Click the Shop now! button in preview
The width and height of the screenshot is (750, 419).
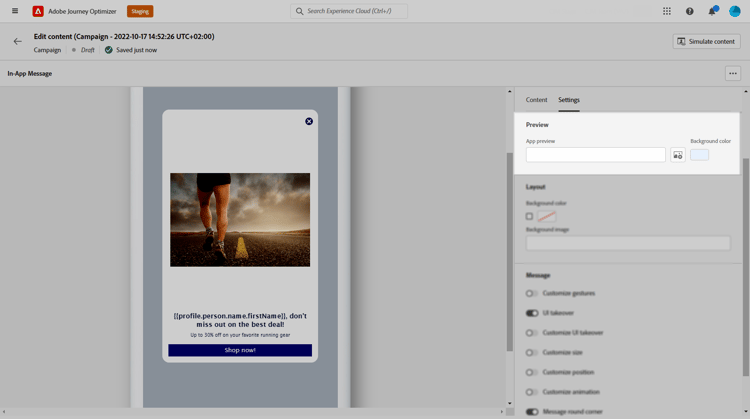[240, 350]
